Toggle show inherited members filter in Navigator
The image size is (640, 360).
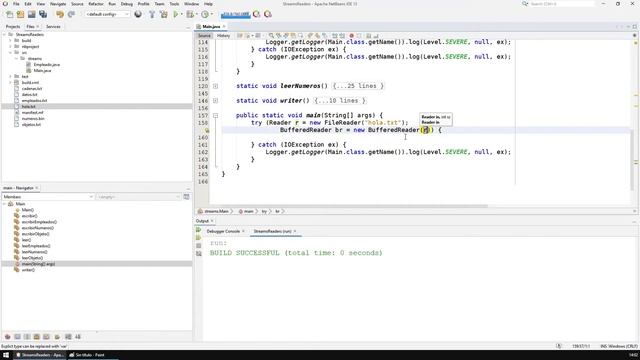[x=7, y=337]
